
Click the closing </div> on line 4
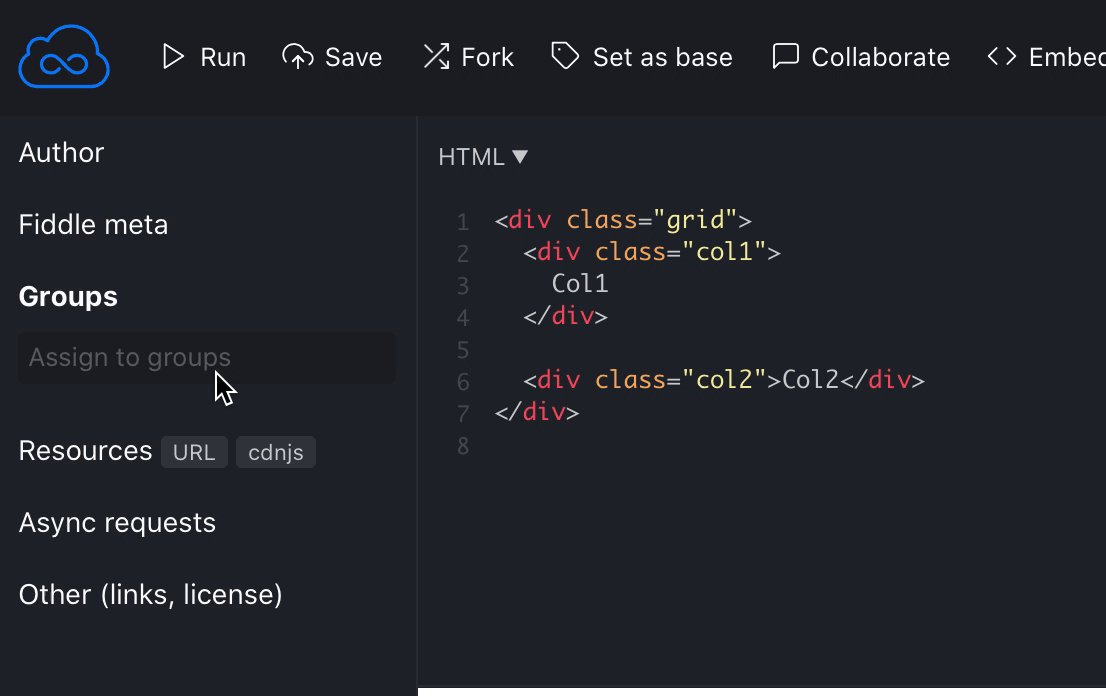[565, 316]
